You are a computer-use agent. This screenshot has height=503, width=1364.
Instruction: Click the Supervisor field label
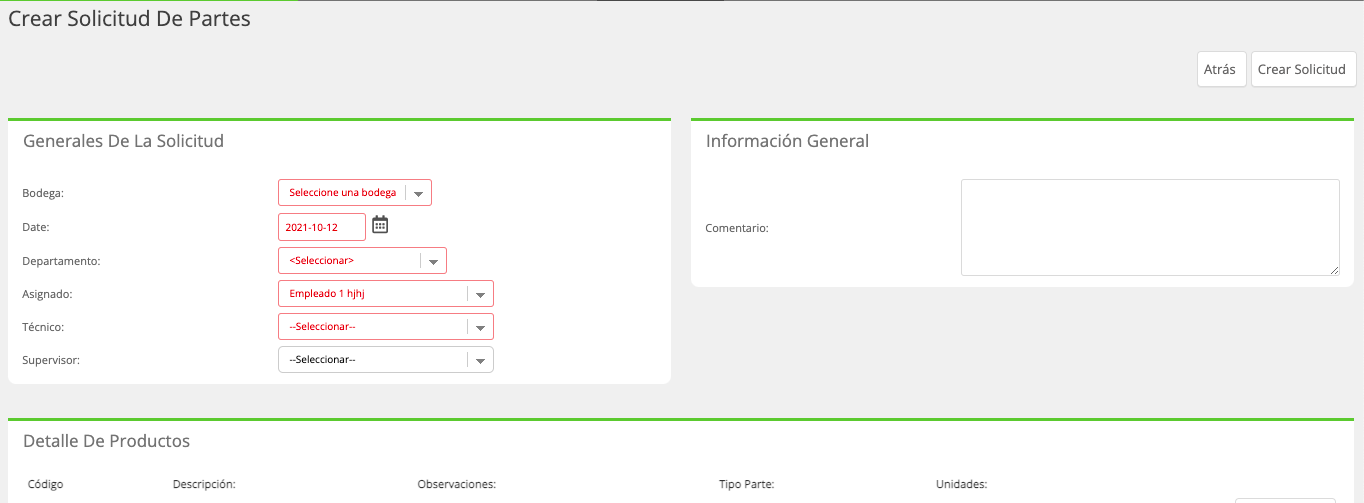point(51,360)
